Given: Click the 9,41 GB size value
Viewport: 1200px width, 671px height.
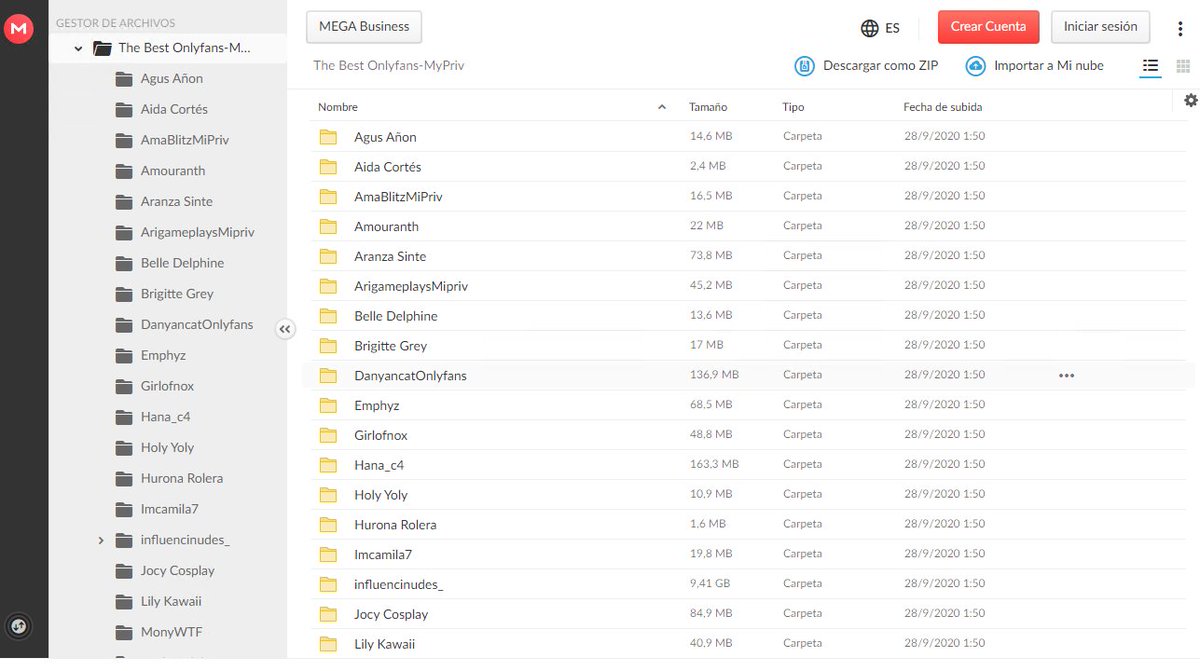Looking at the screenshot, I should (710, 583).
